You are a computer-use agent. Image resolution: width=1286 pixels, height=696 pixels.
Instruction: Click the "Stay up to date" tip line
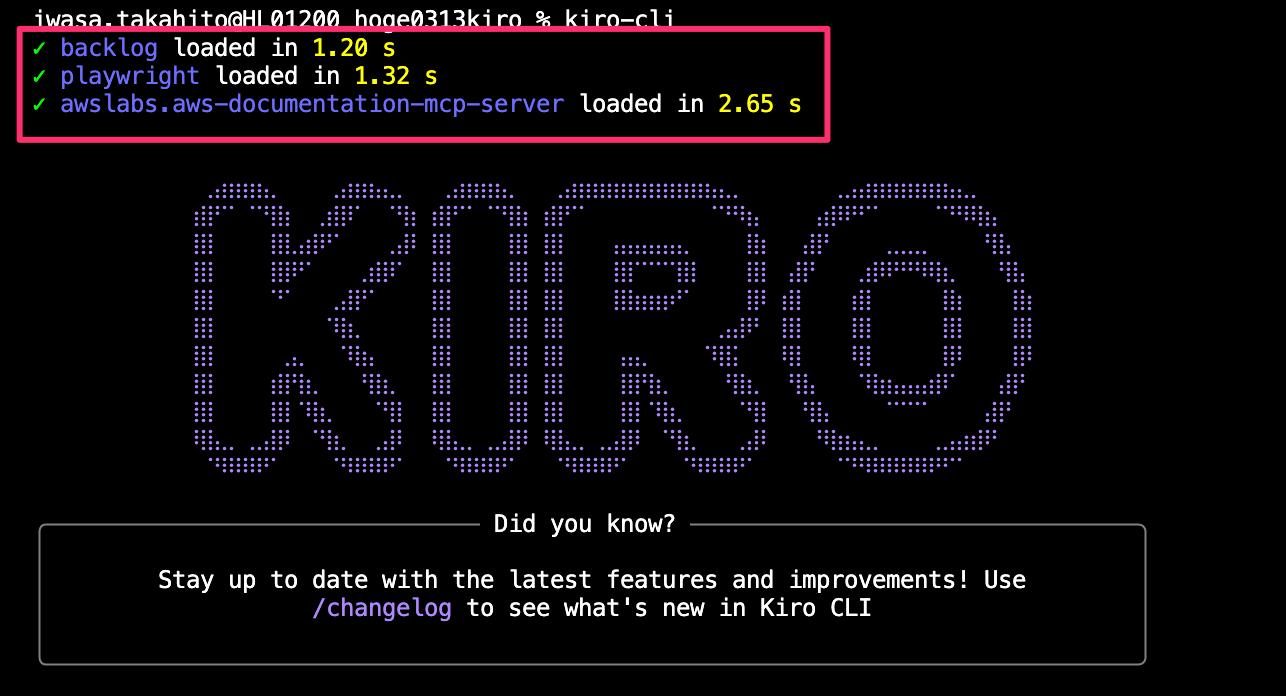click(592, 580)
